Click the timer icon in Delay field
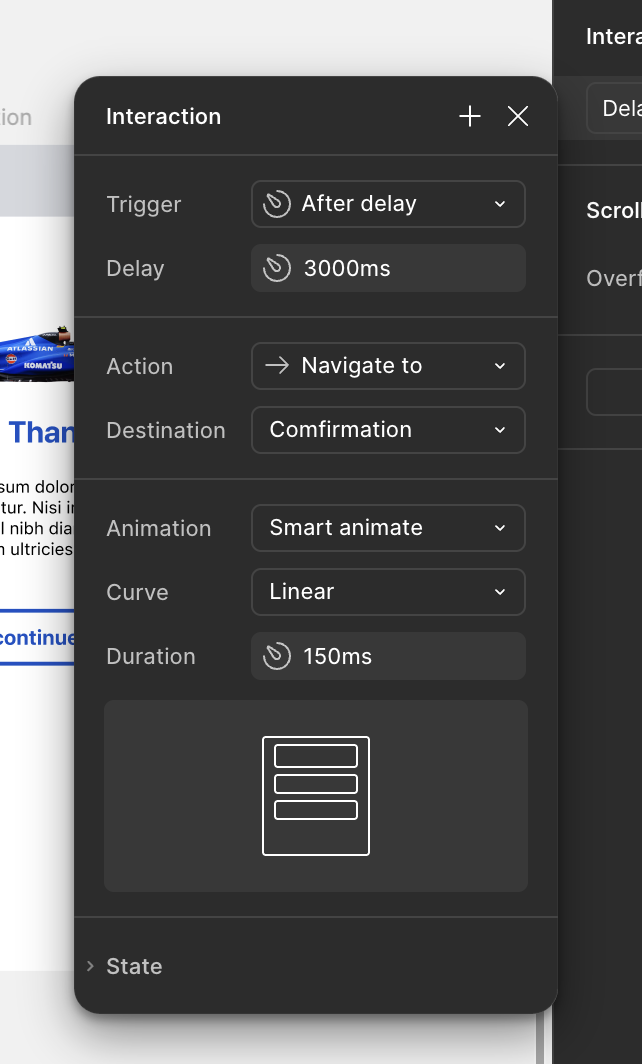This screenshot has width=642, height=1064. 277,268
